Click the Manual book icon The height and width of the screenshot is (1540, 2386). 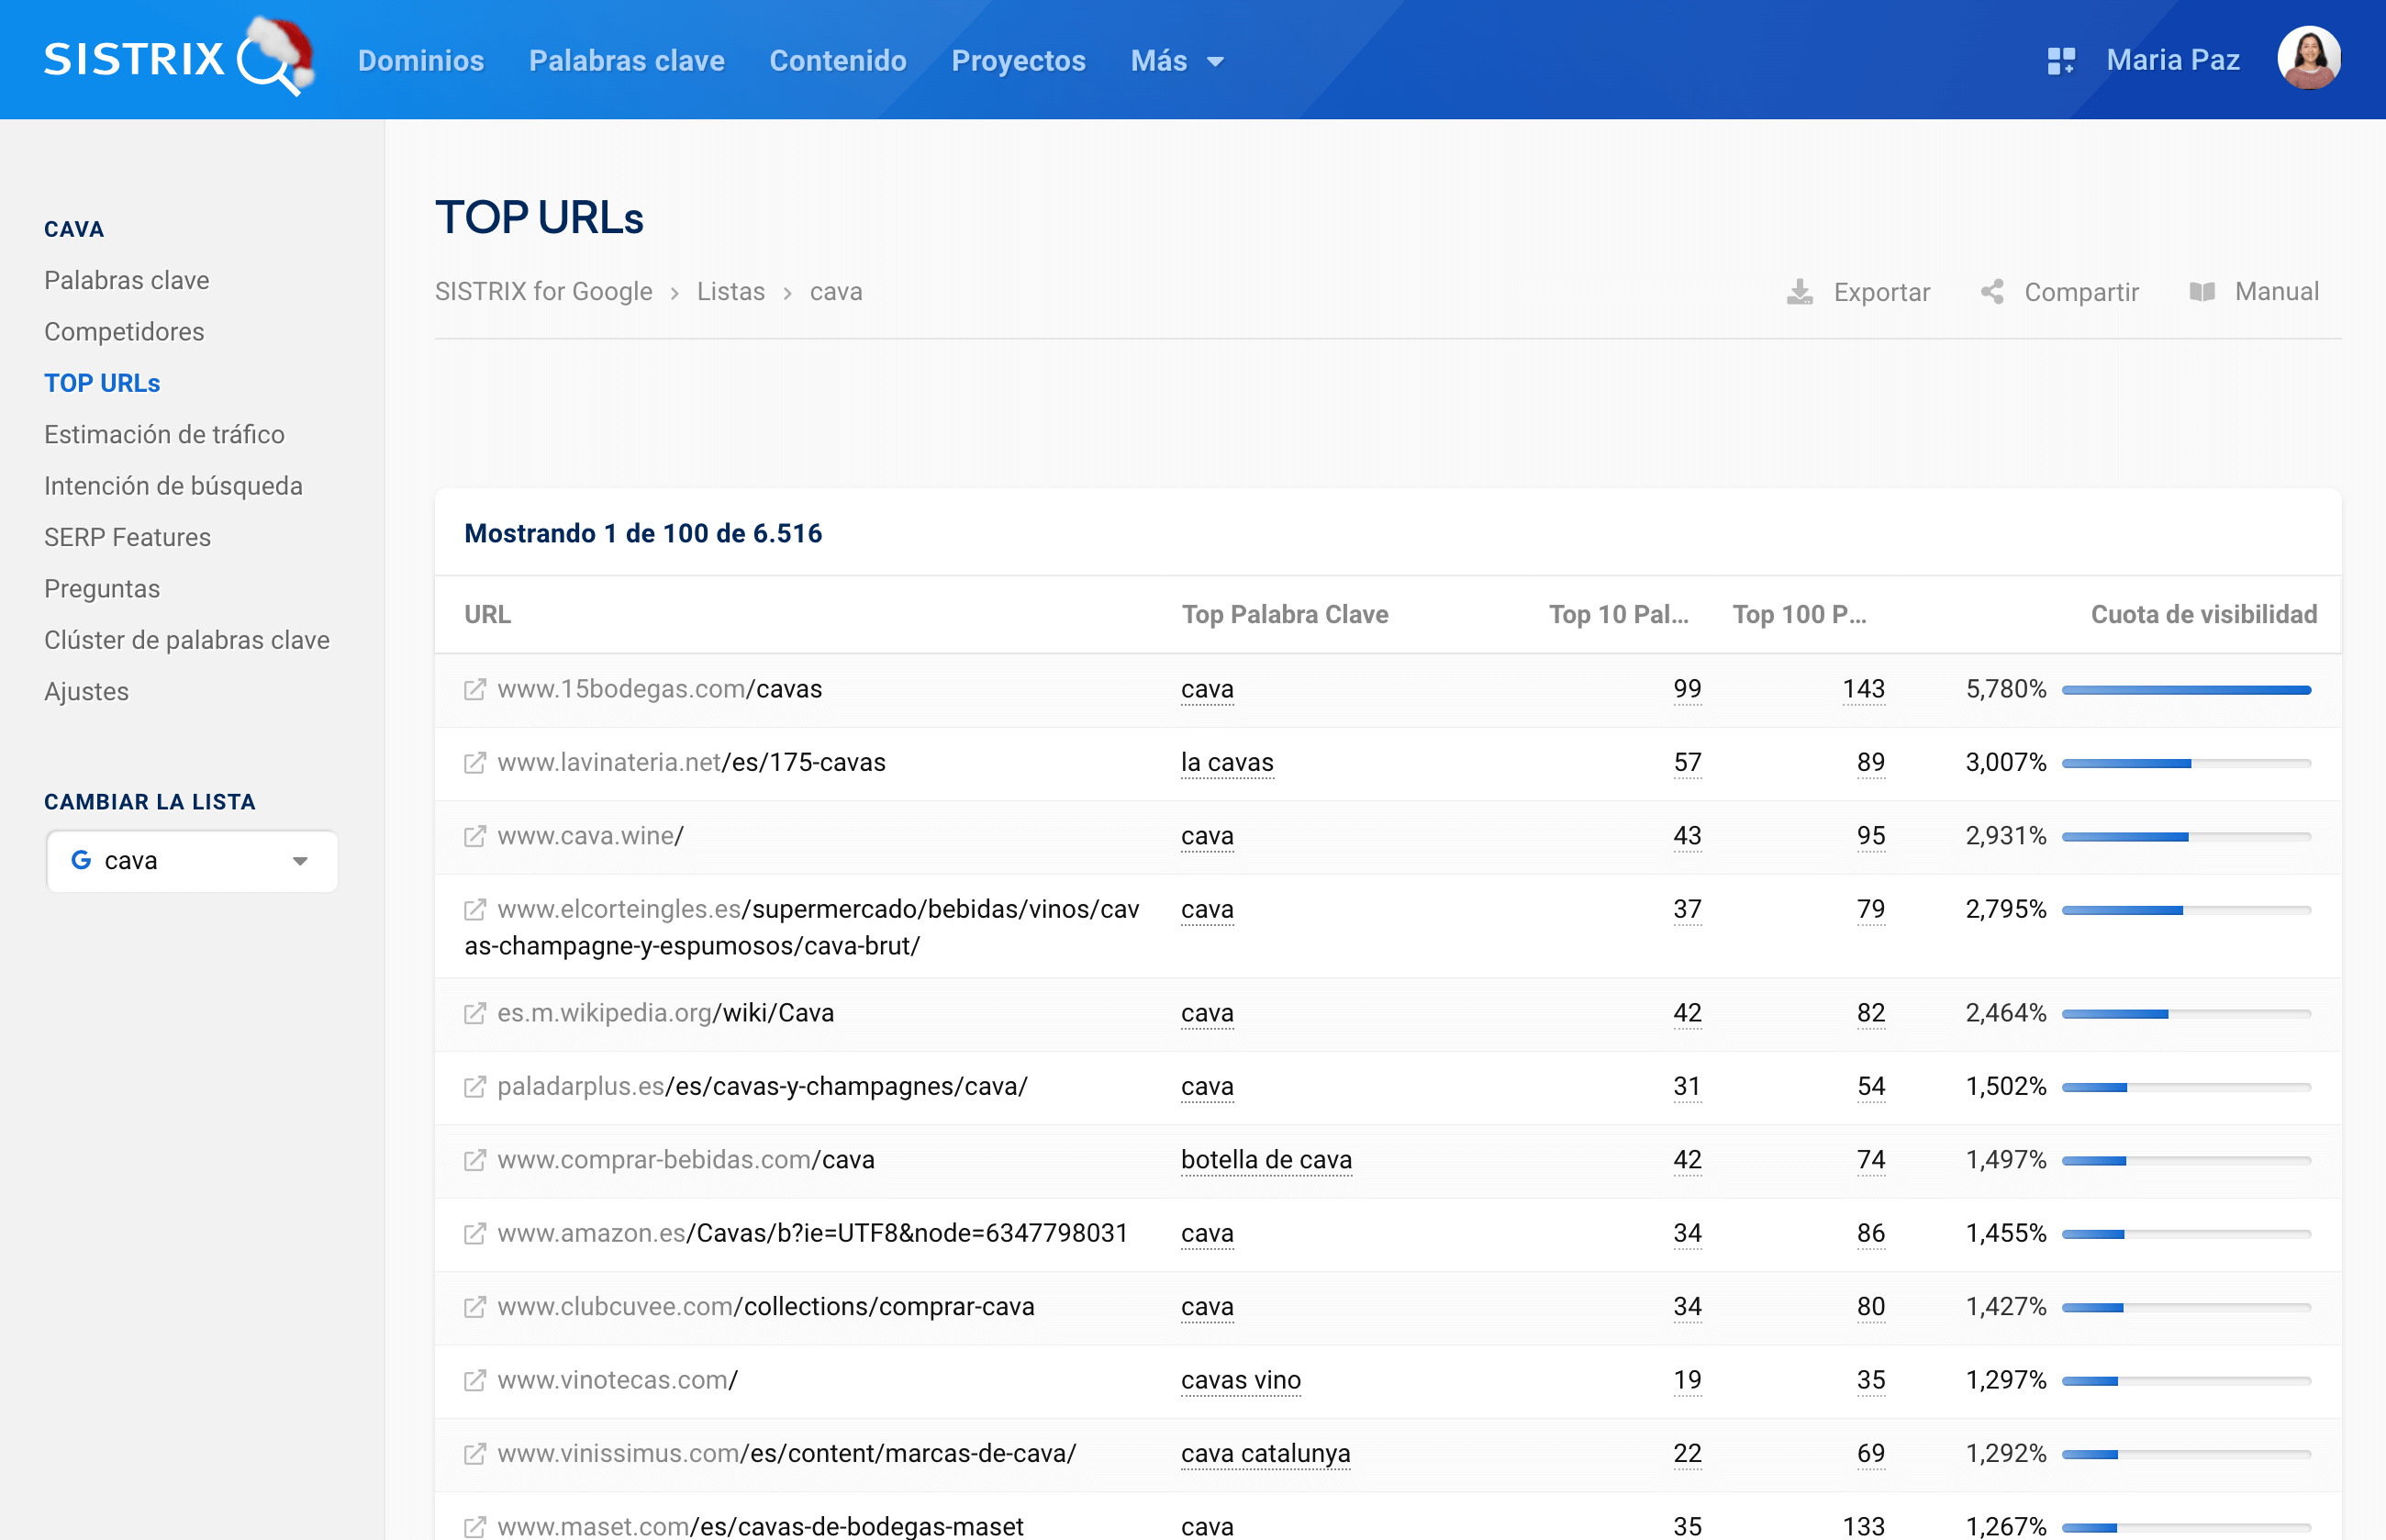pyautogui.click(x=2202, y=292)
